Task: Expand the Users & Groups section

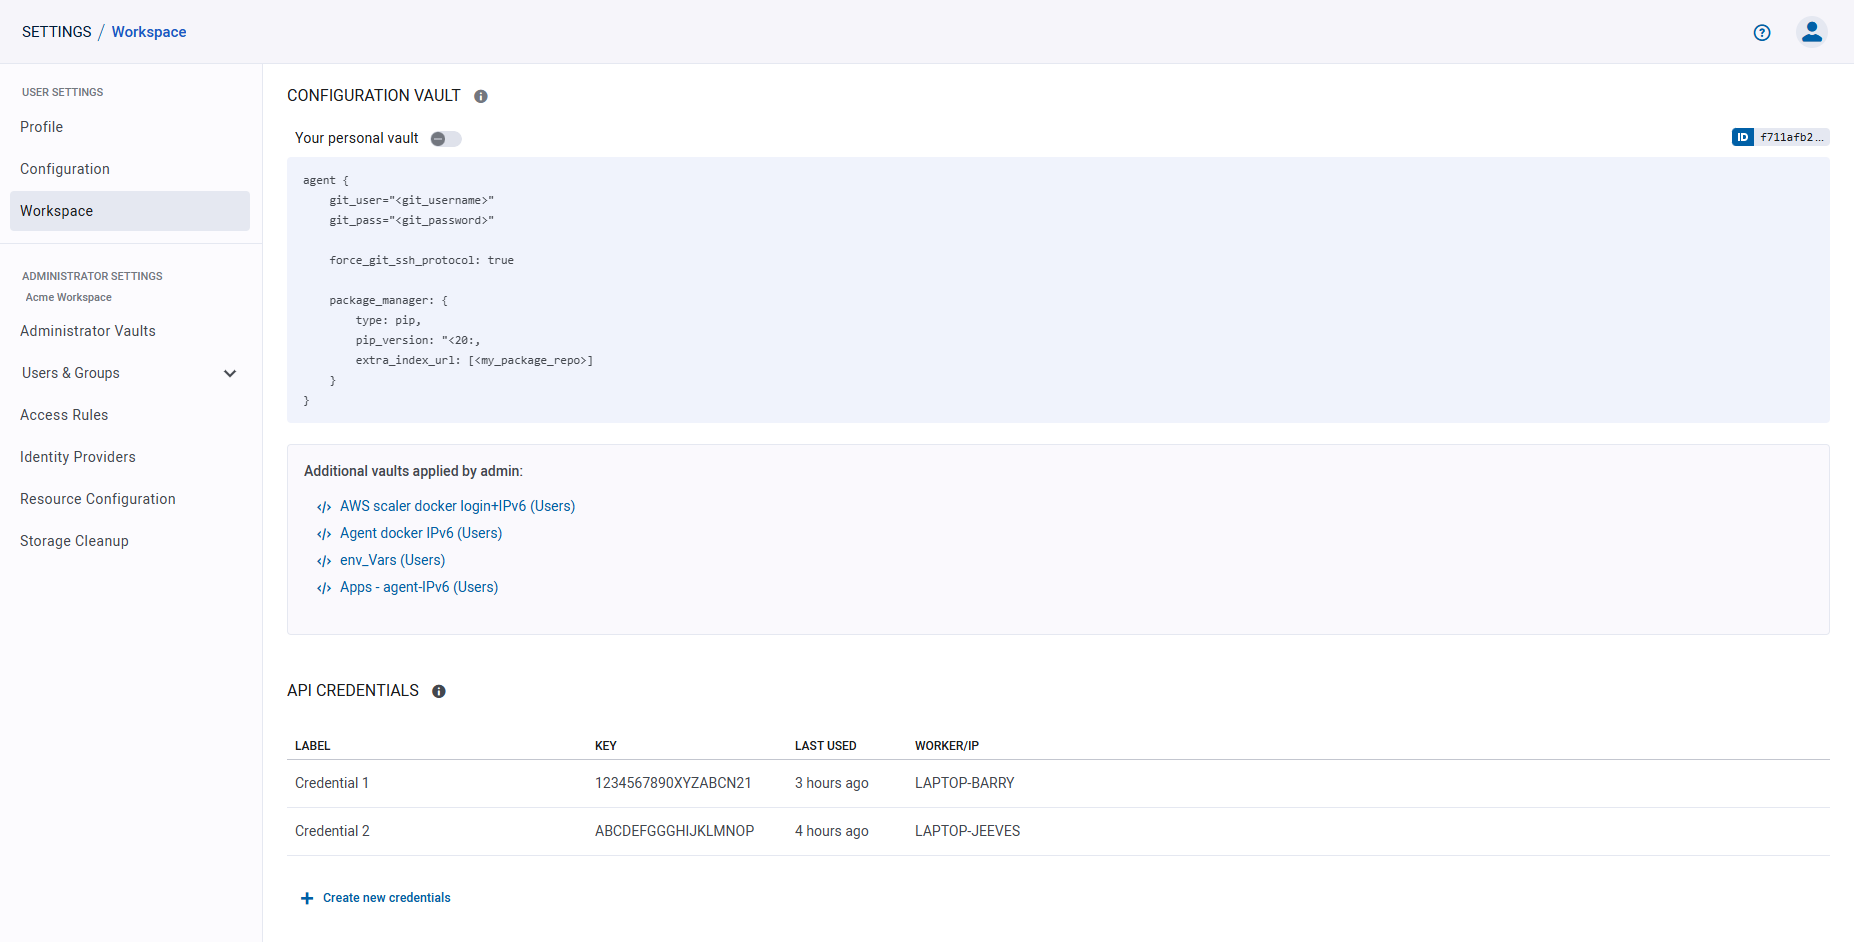Action: point(230,373)
